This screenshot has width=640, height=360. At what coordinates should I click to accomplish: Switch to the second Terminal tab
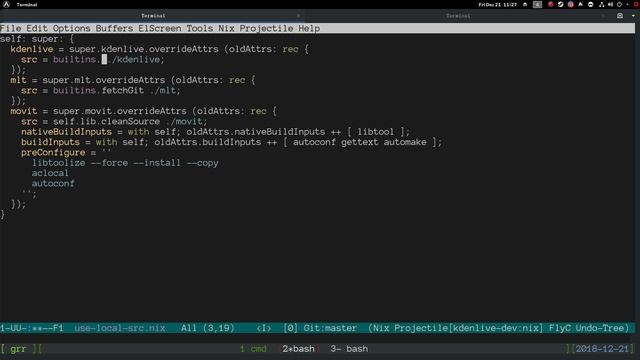pyautogui.click(x=458, y=16)
